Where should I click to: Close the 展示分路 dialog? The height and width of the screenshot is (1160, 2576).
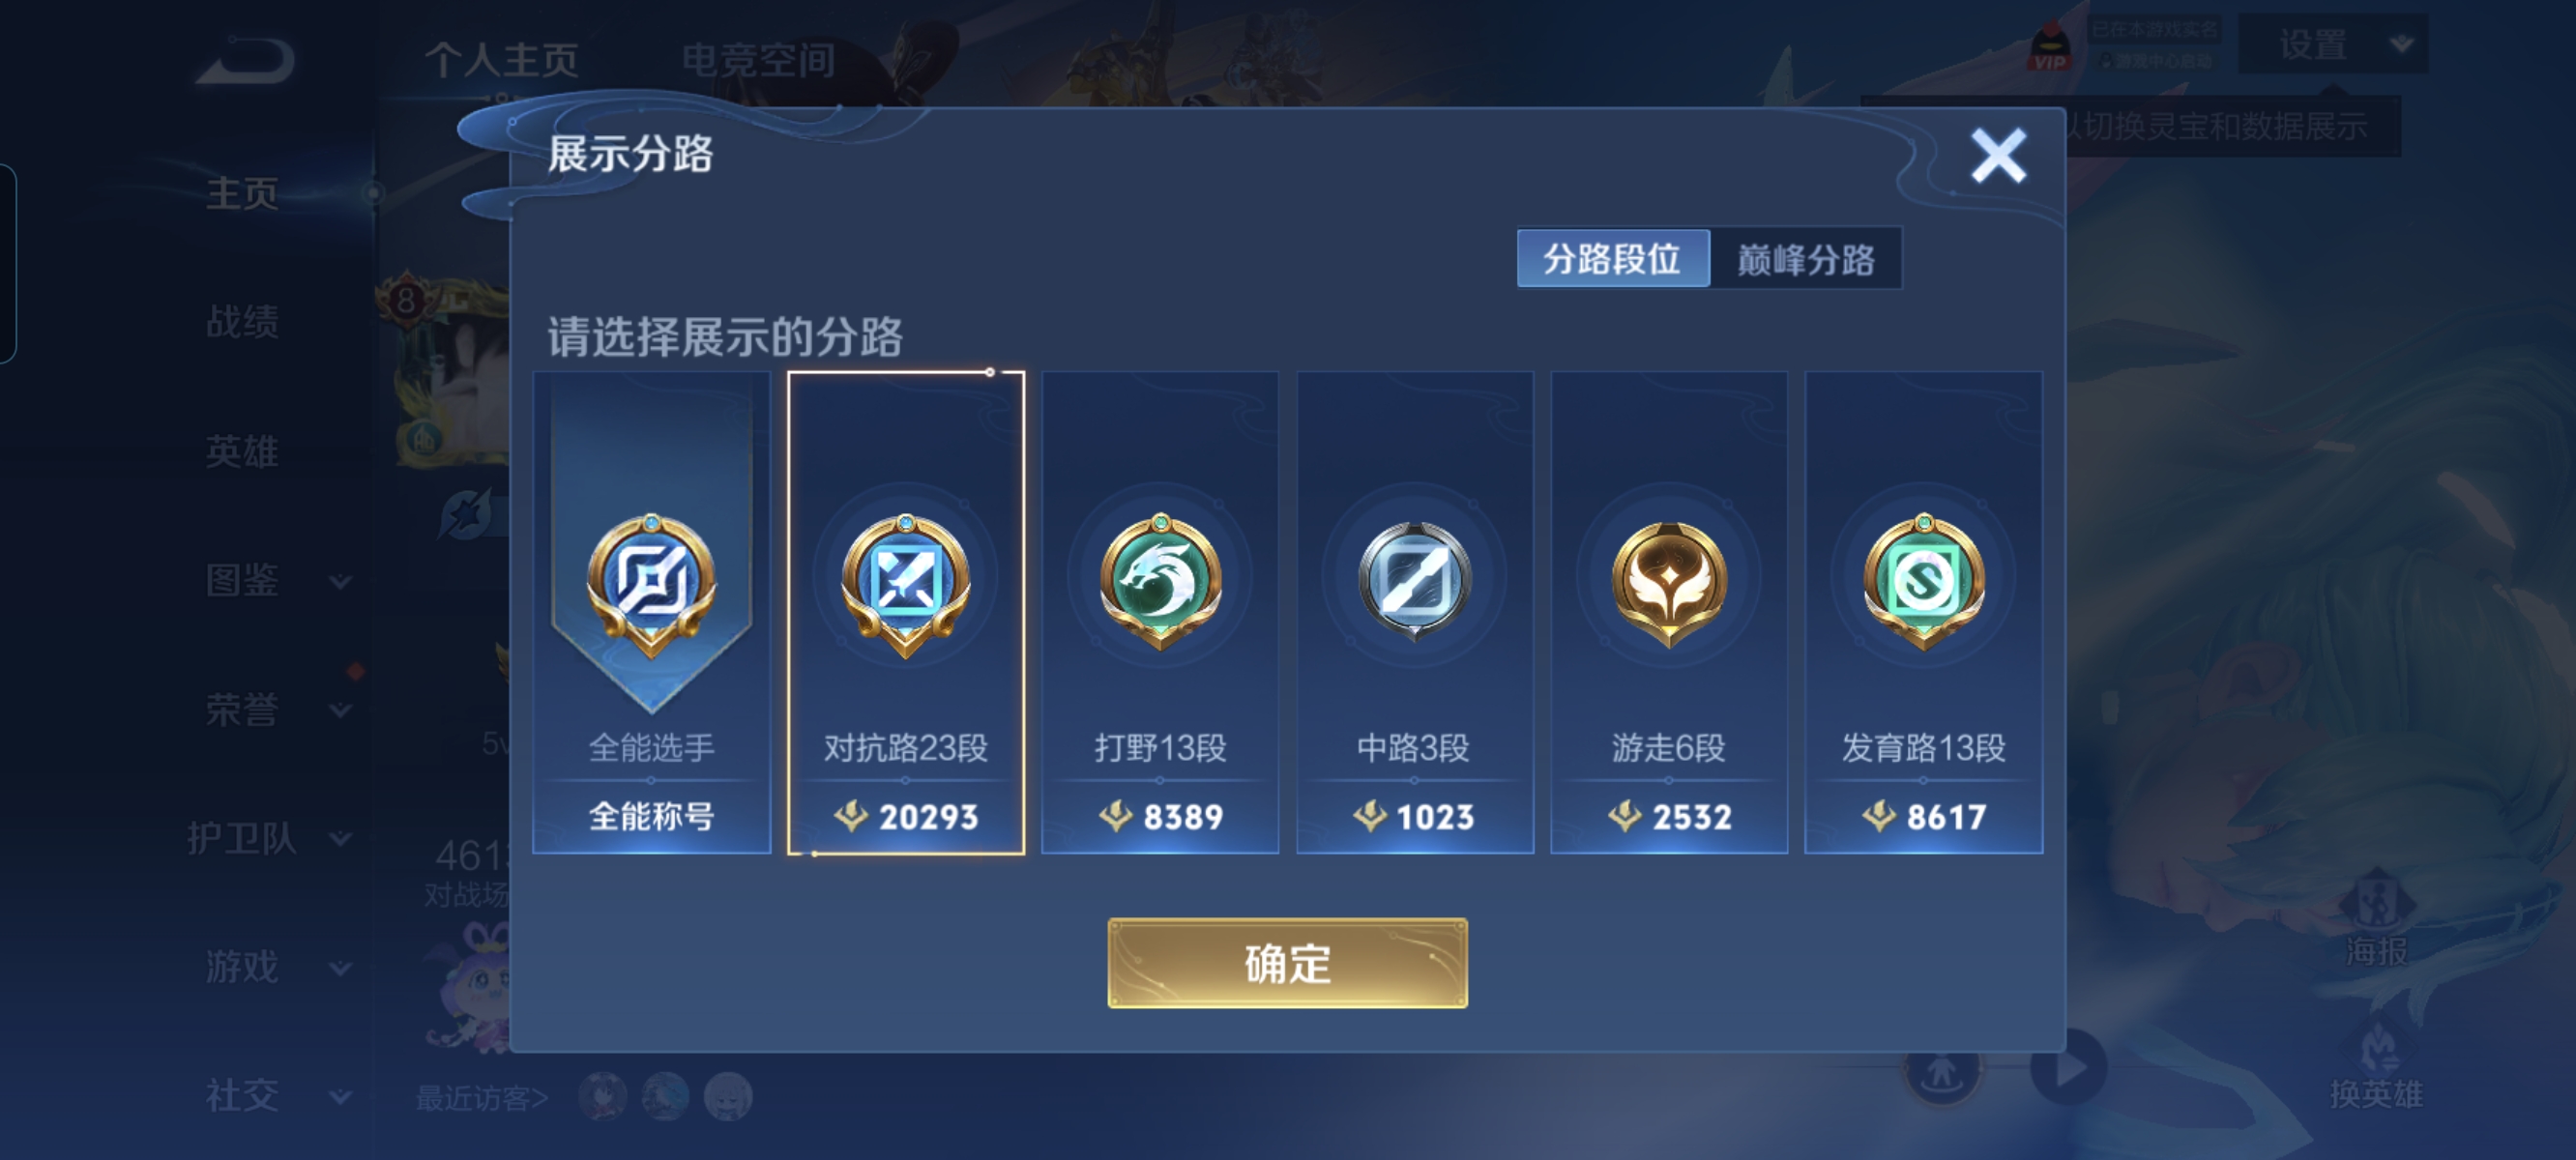1998,155
